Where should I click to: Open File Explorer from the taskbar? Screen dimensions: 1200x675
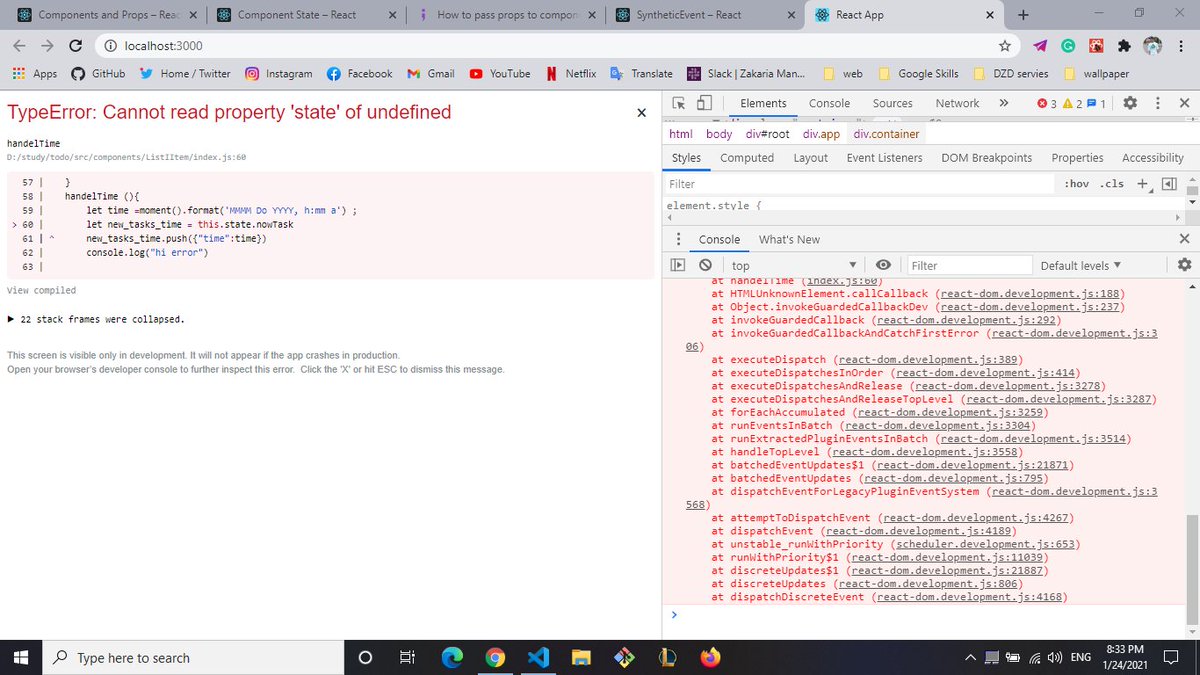click(581, 657)
